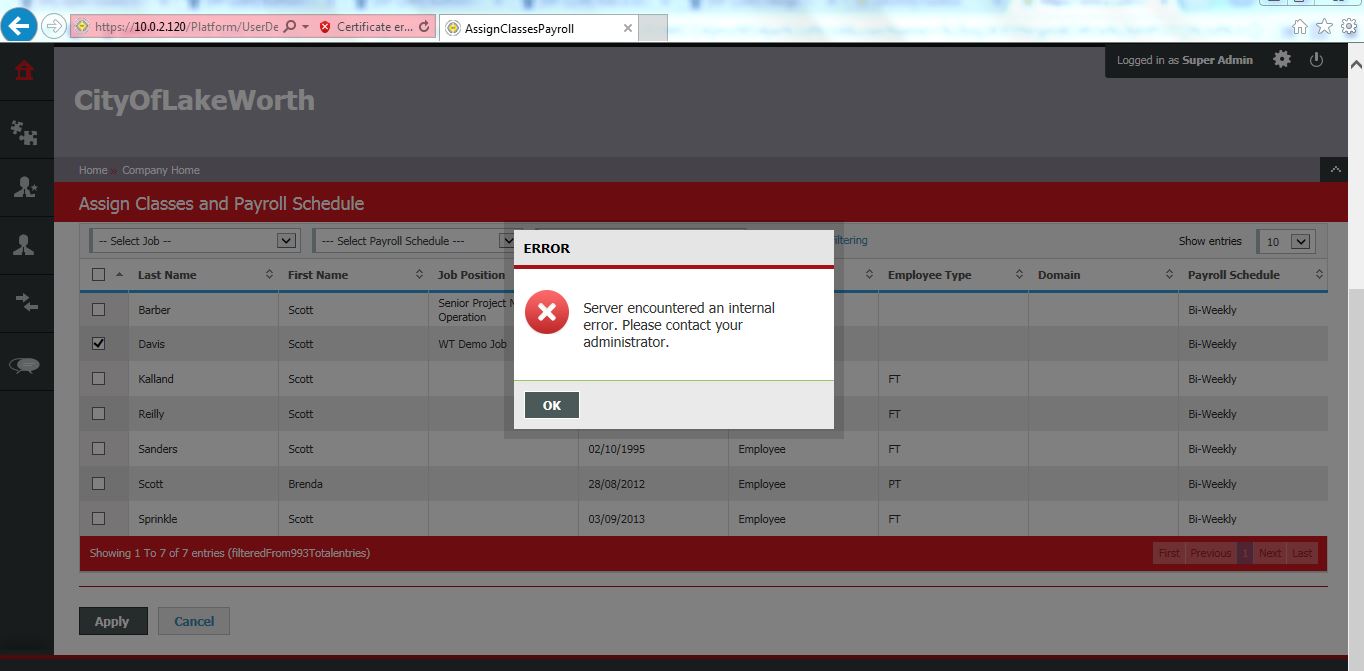The height and width of the screenshot is (671, 1364).
Task: Open the transfer arrows sidebar icon
Action: point(24,304)
